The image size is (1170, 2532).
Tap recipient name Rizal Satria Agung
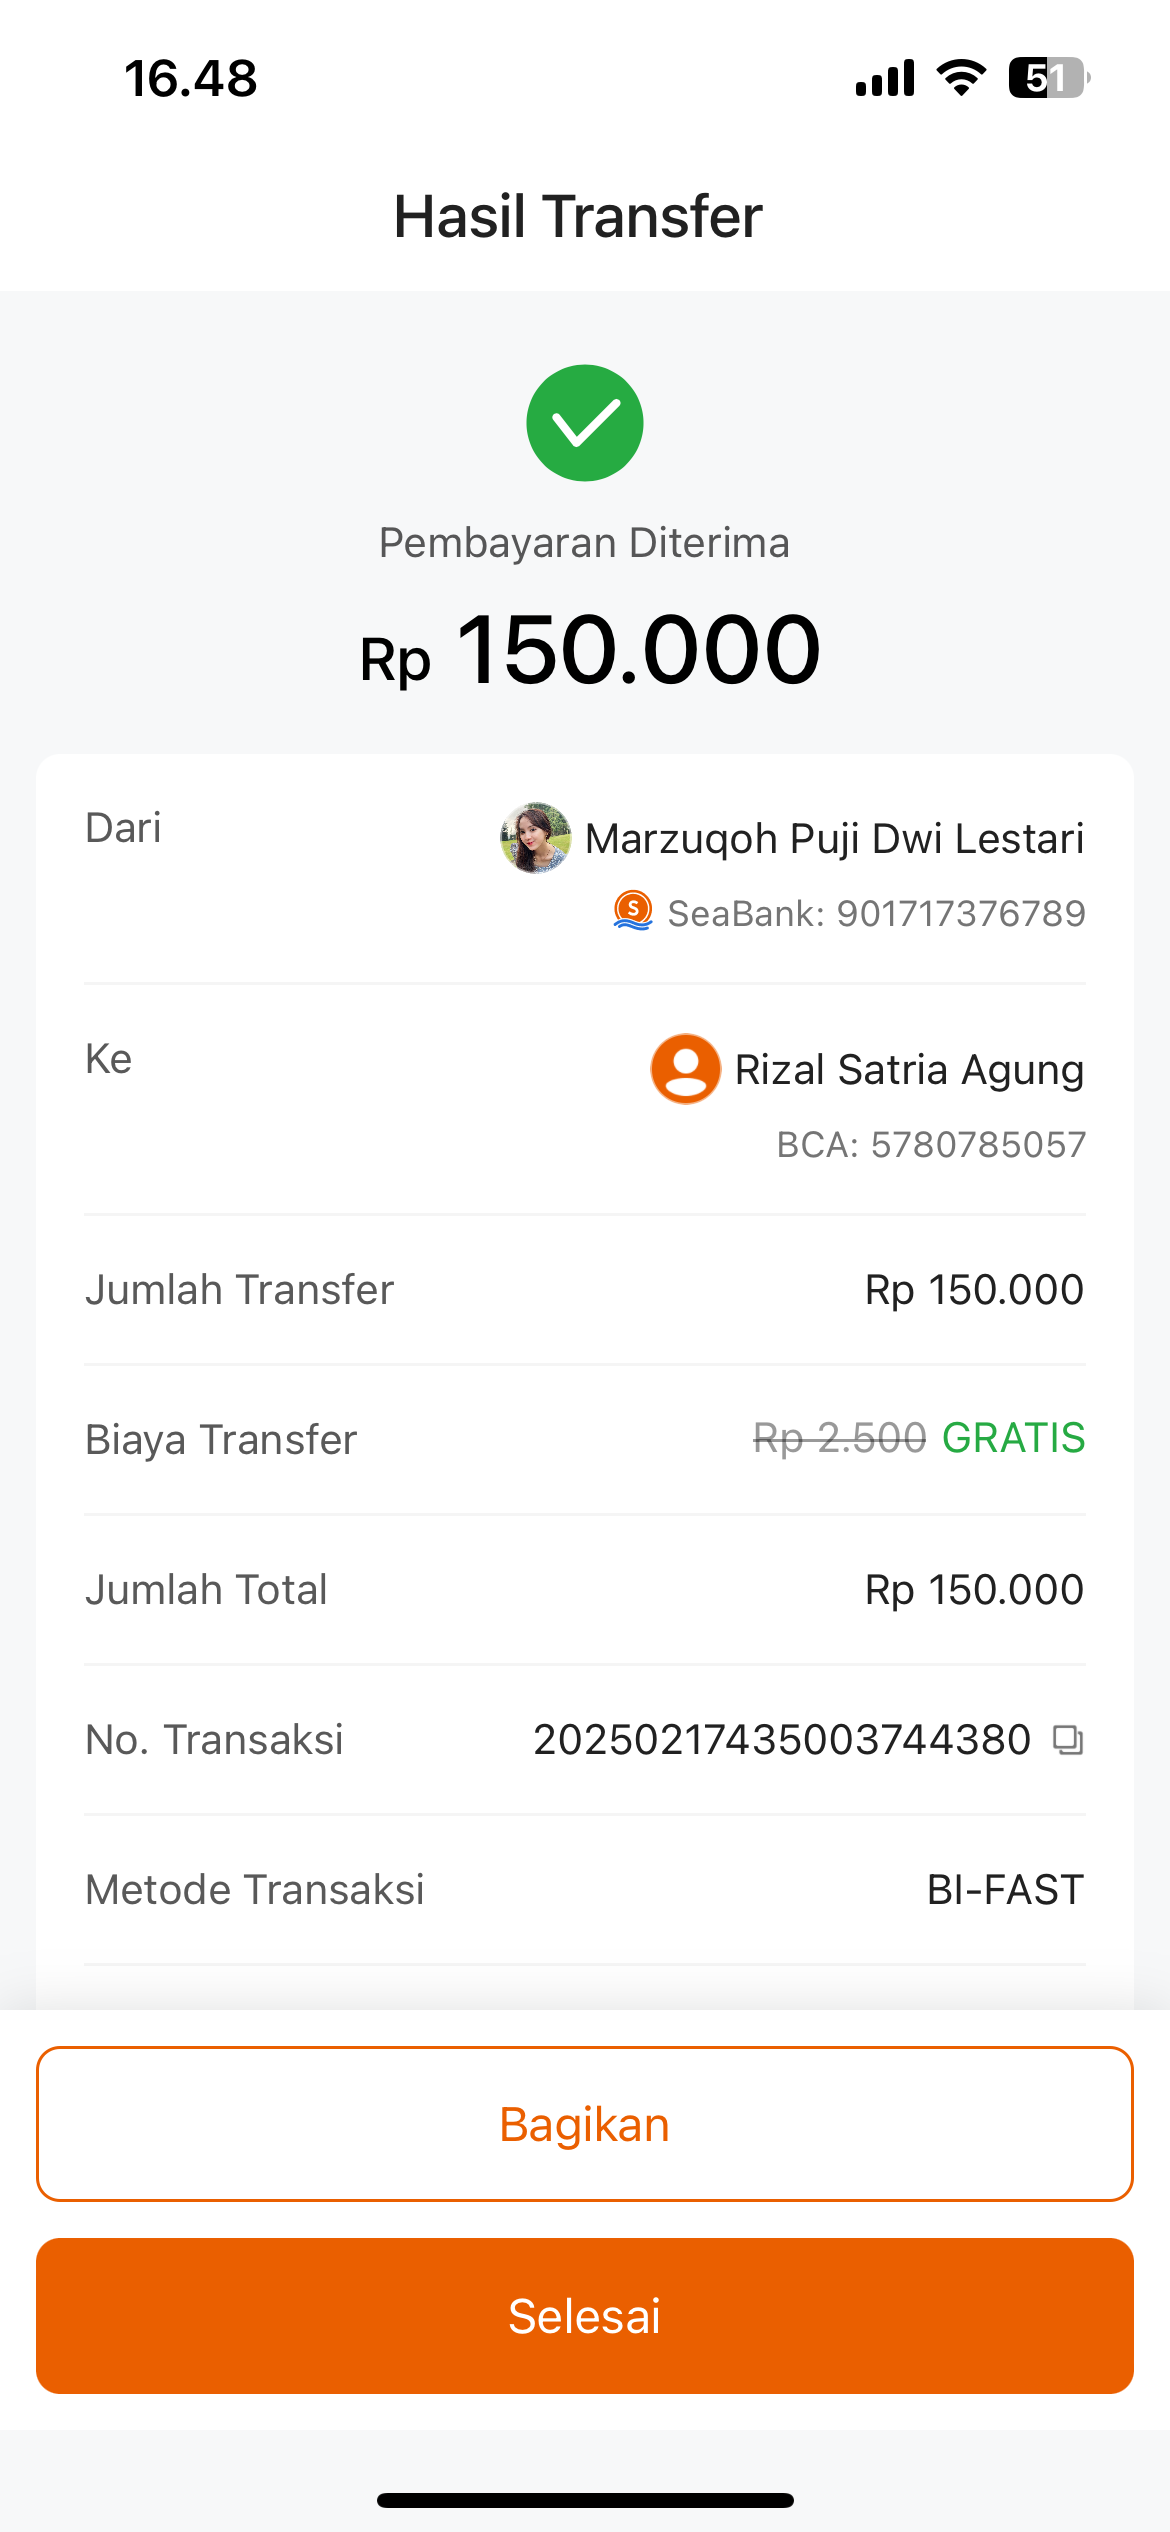[x=909, y=1069]
